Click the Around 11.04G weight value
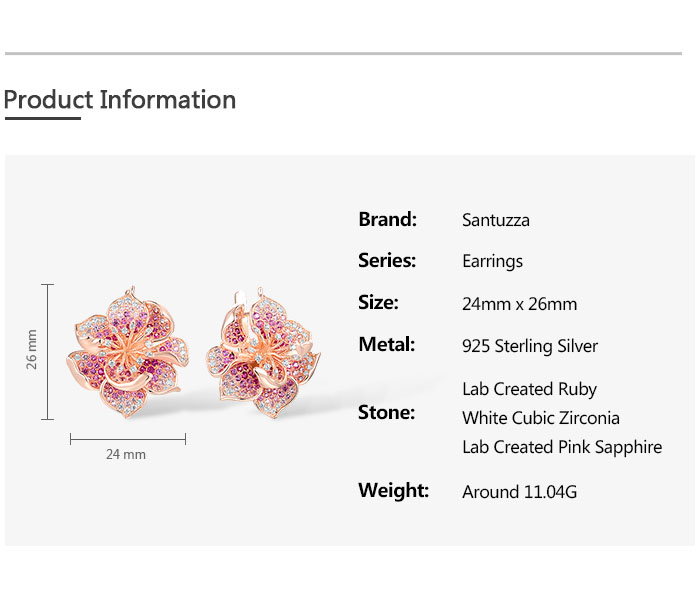 pyautogui.click(x=519, y=492)
